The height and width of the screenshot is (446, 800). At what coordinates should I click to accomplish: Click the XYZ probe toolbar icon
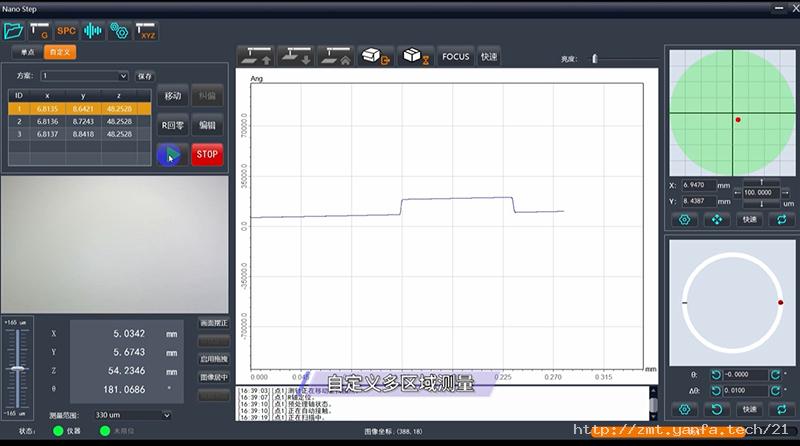[x=146, y=31]
